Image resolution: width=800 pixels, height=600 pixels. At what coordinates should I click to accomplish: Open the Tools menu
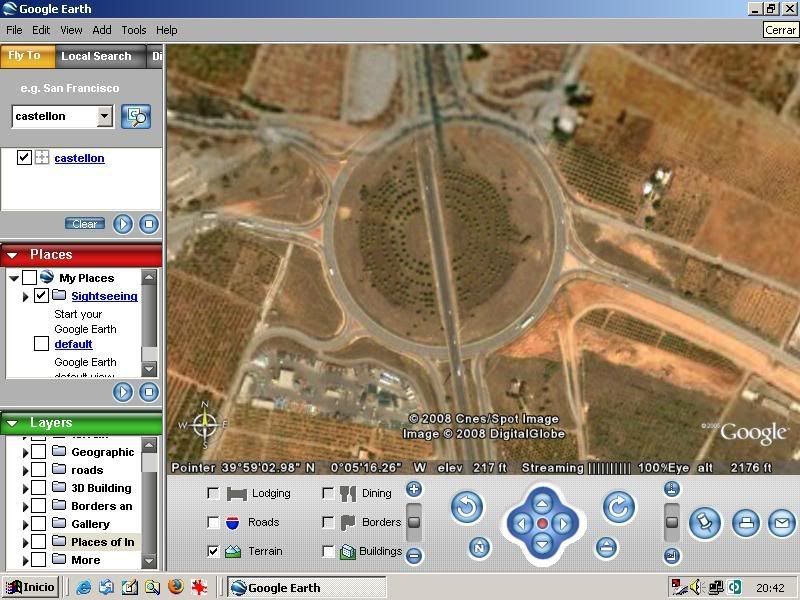coord(134,30)
